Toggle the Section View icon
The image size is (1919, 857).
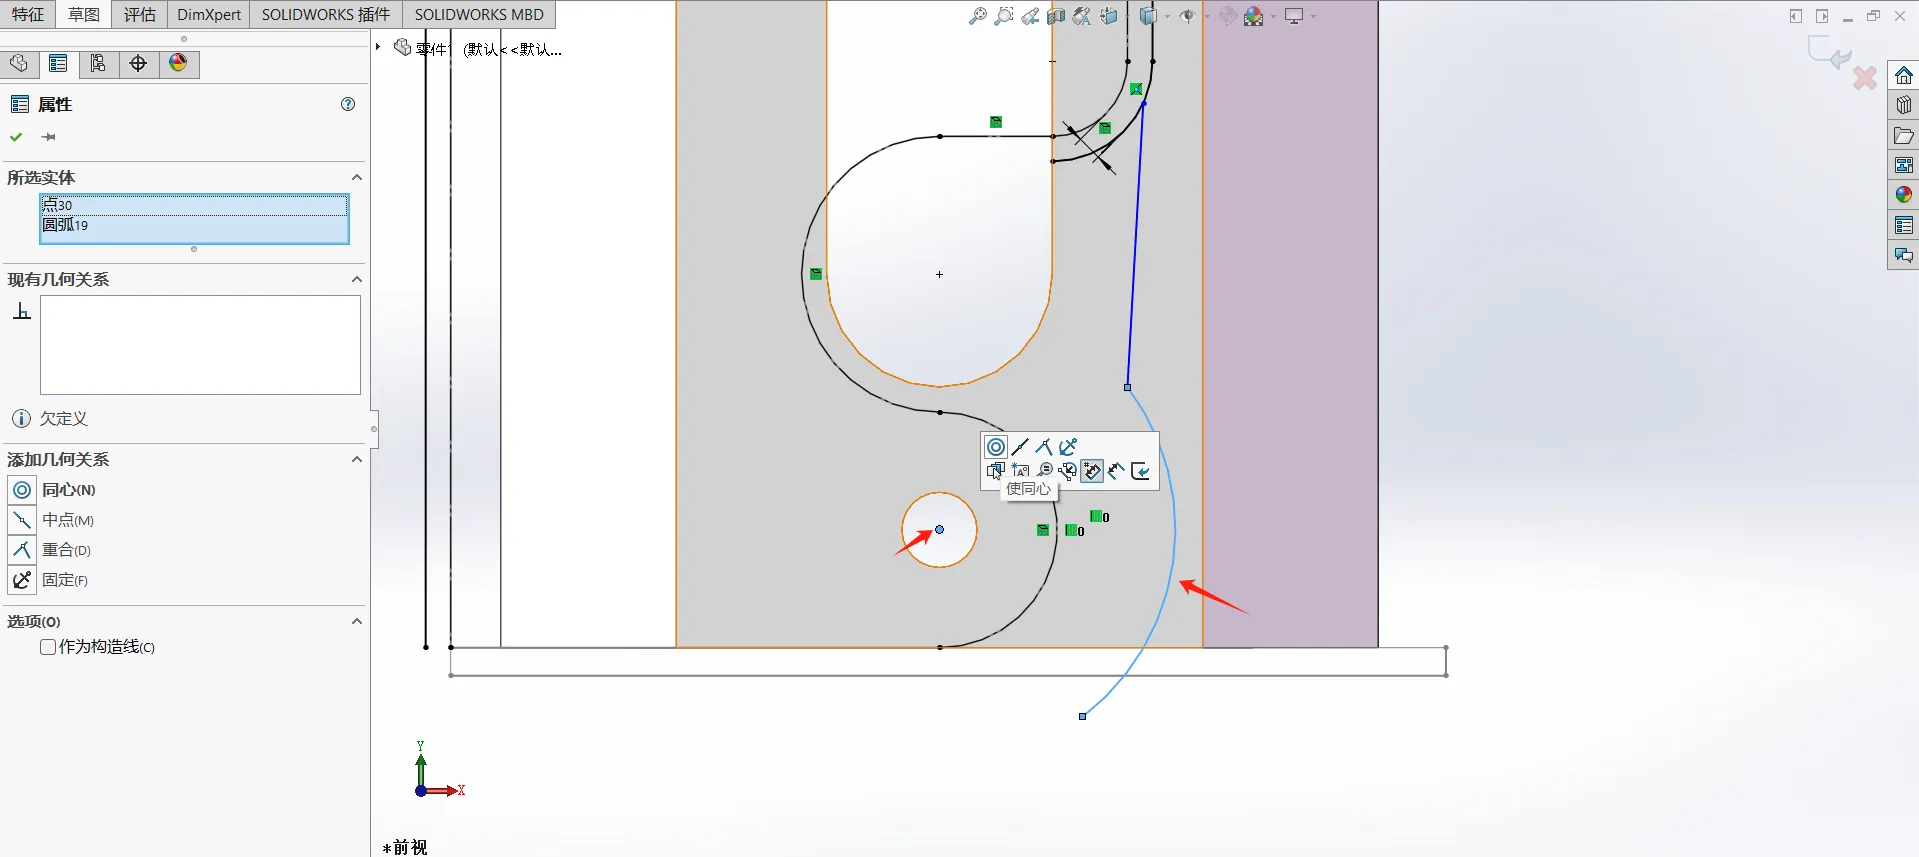[1056, 16]
